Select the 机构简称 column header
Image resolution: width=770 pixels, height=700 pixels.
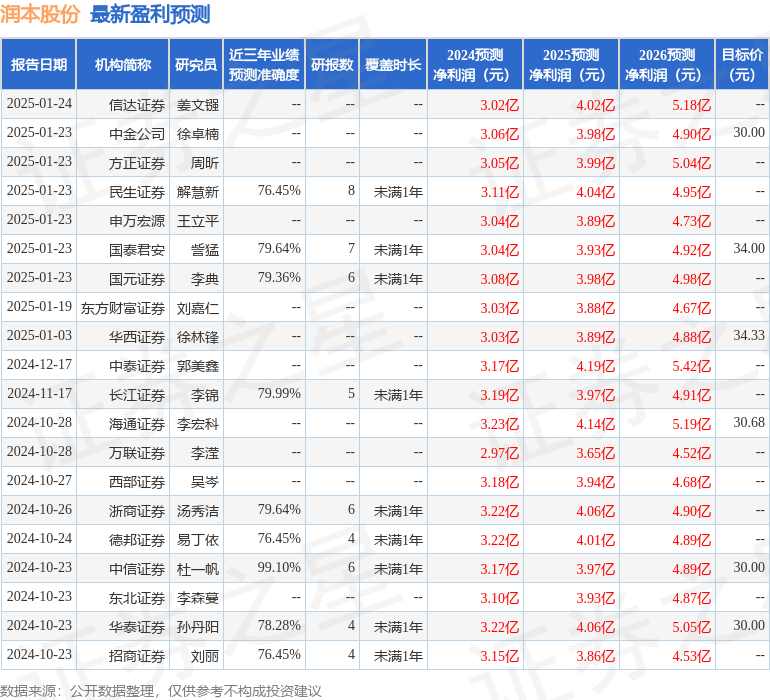point(123,65)
